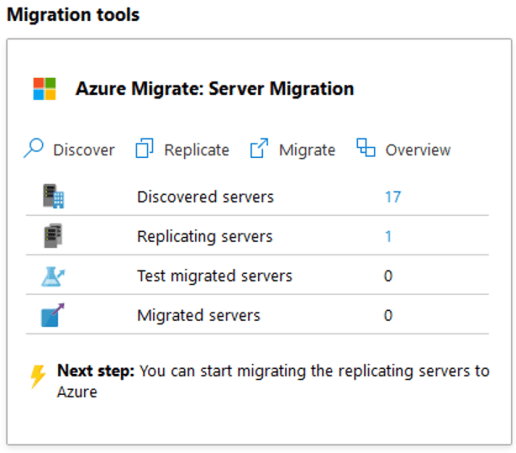
Task: Click the Test migrated servers flask icon
Action: [53, 276]
